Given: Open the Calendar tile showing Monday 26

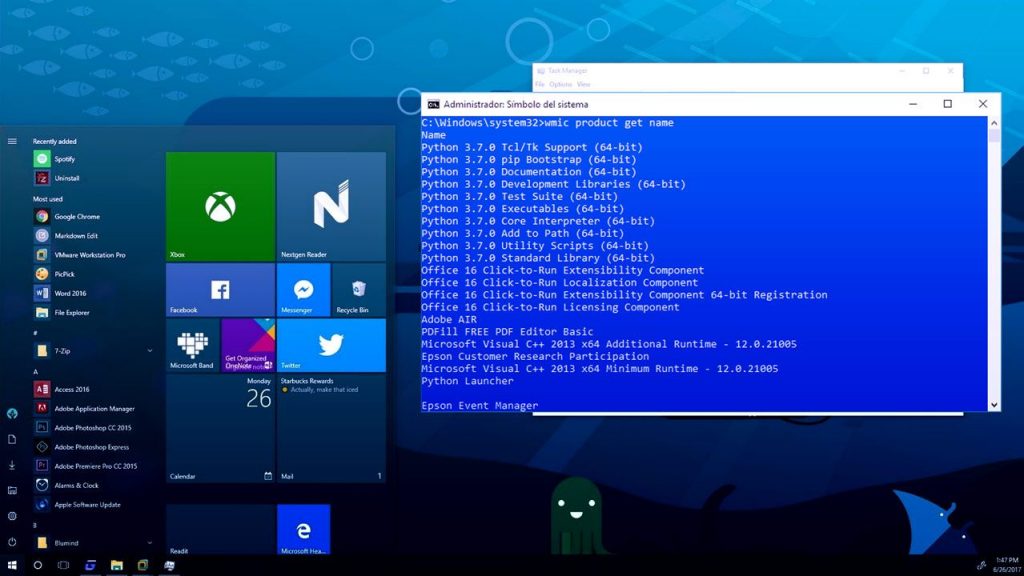Looking at the screenshot, I should point(220,428).
